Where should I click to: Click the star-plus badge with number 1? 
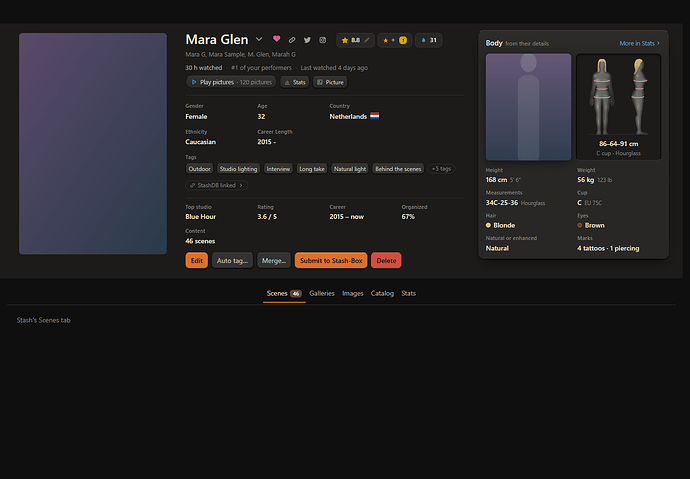[x=395, y=40]
